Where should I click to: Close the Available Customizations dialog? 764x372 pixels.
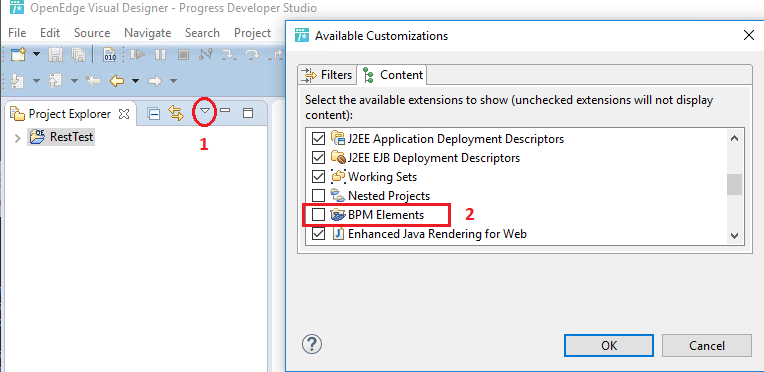(748, 35)
